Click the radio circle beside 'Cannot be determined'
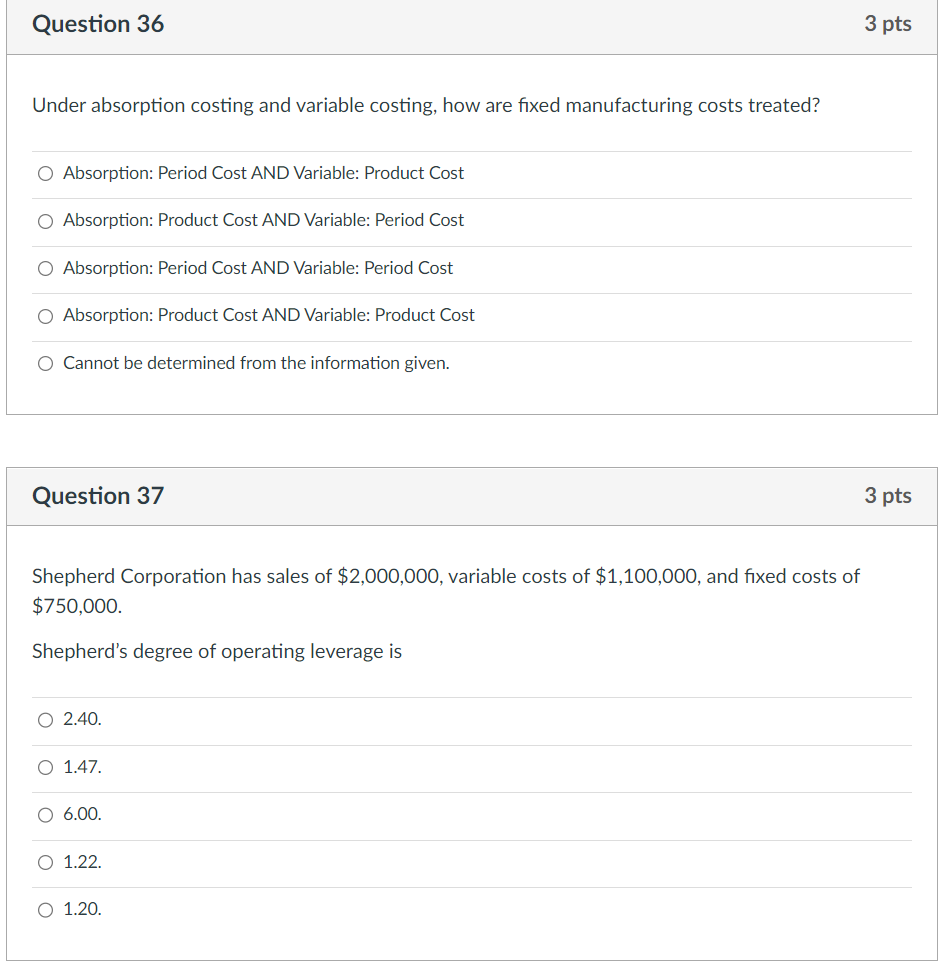Screen dimensions: 944x972 [45, 363]
